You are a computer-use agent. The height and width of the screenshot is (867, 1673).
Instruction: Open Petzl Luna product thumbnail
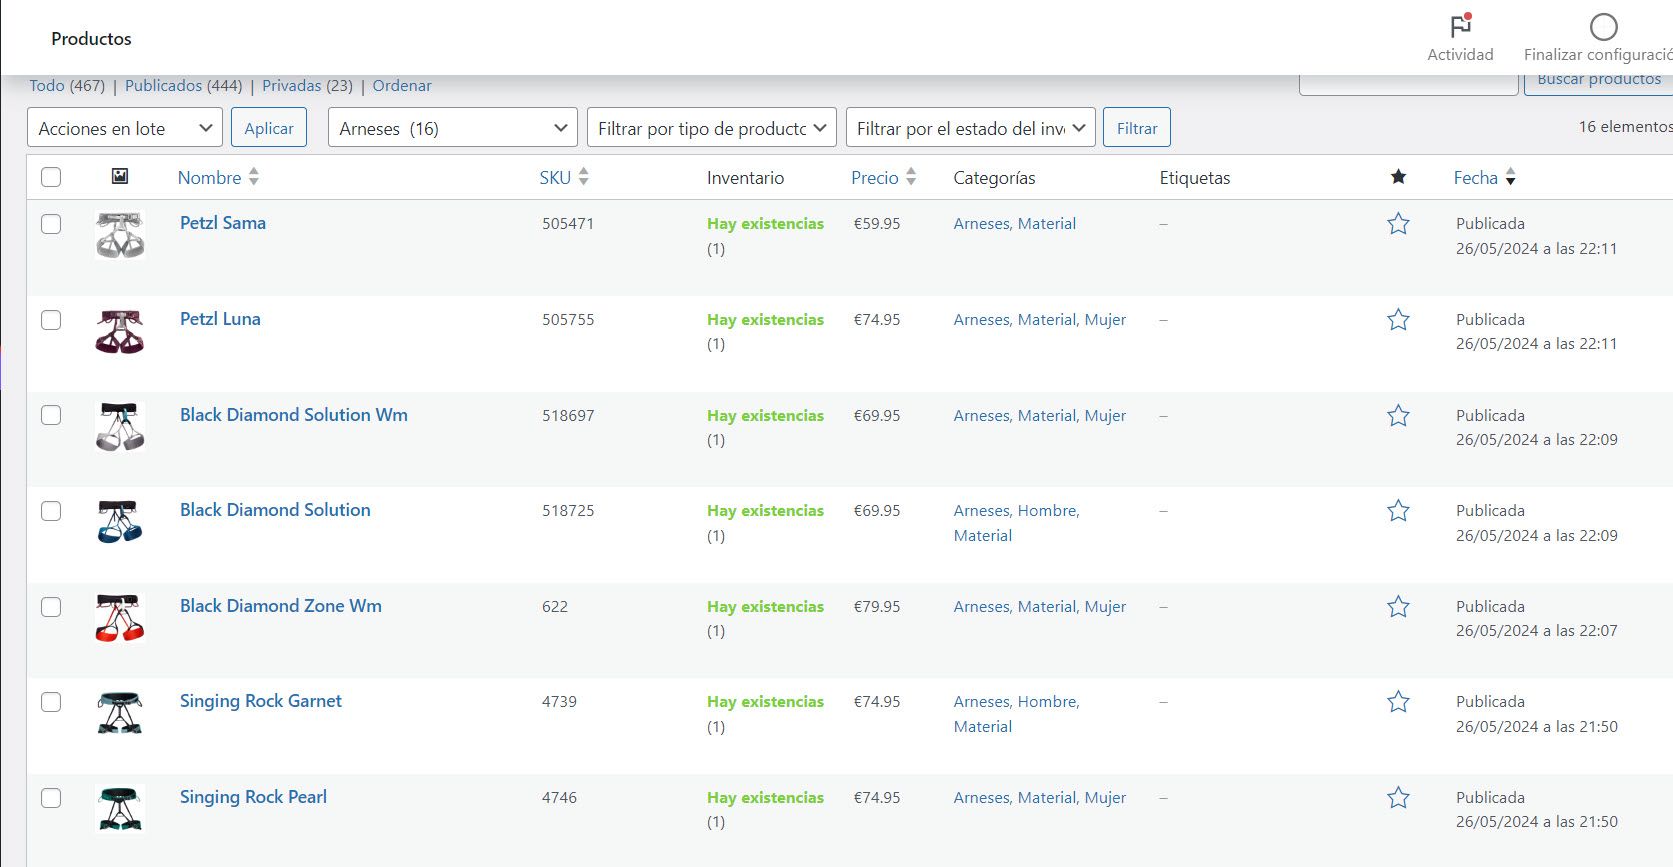(x=120, y=331)
